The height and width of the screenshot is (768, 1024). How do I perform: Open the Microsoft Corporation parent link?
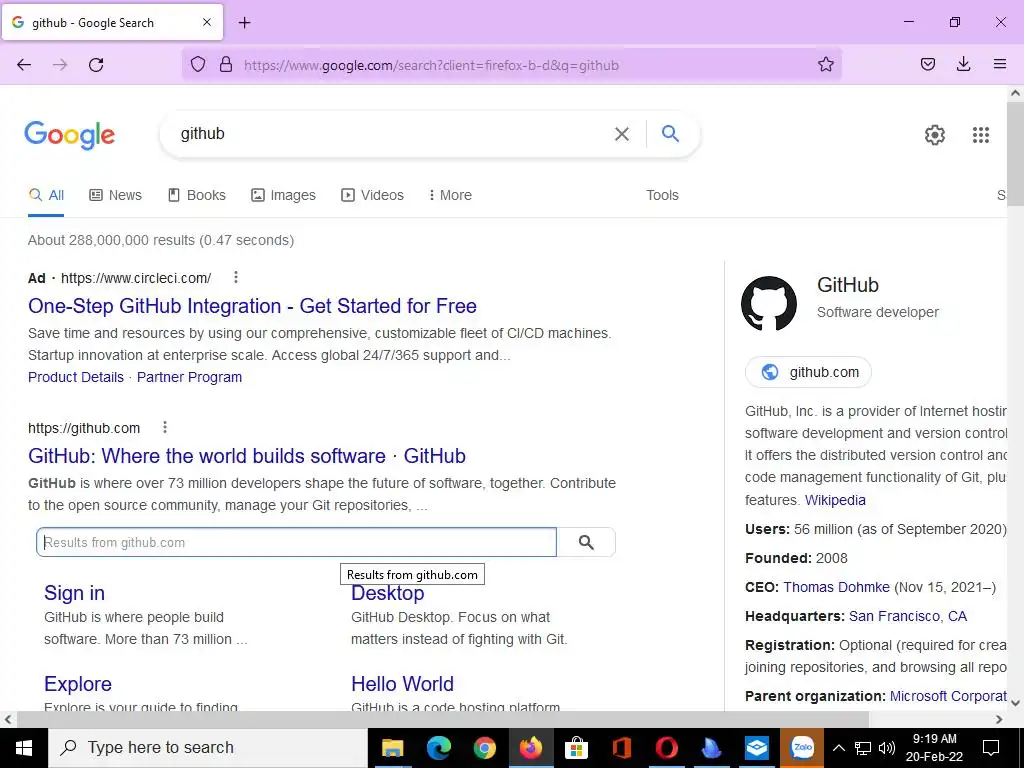click(948, 696)
